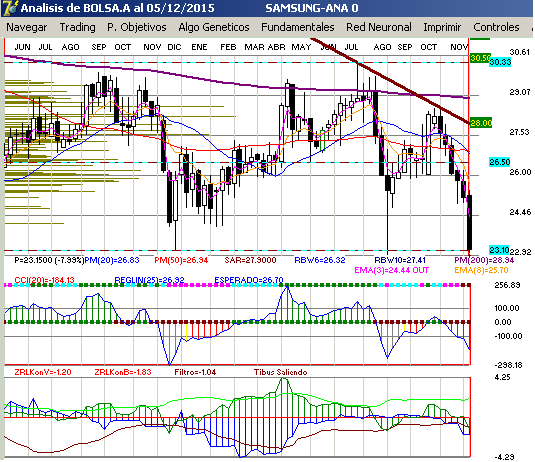535x462 pixels.
Task: Click the DIC month label on time axis
Action: click(174, 47)
